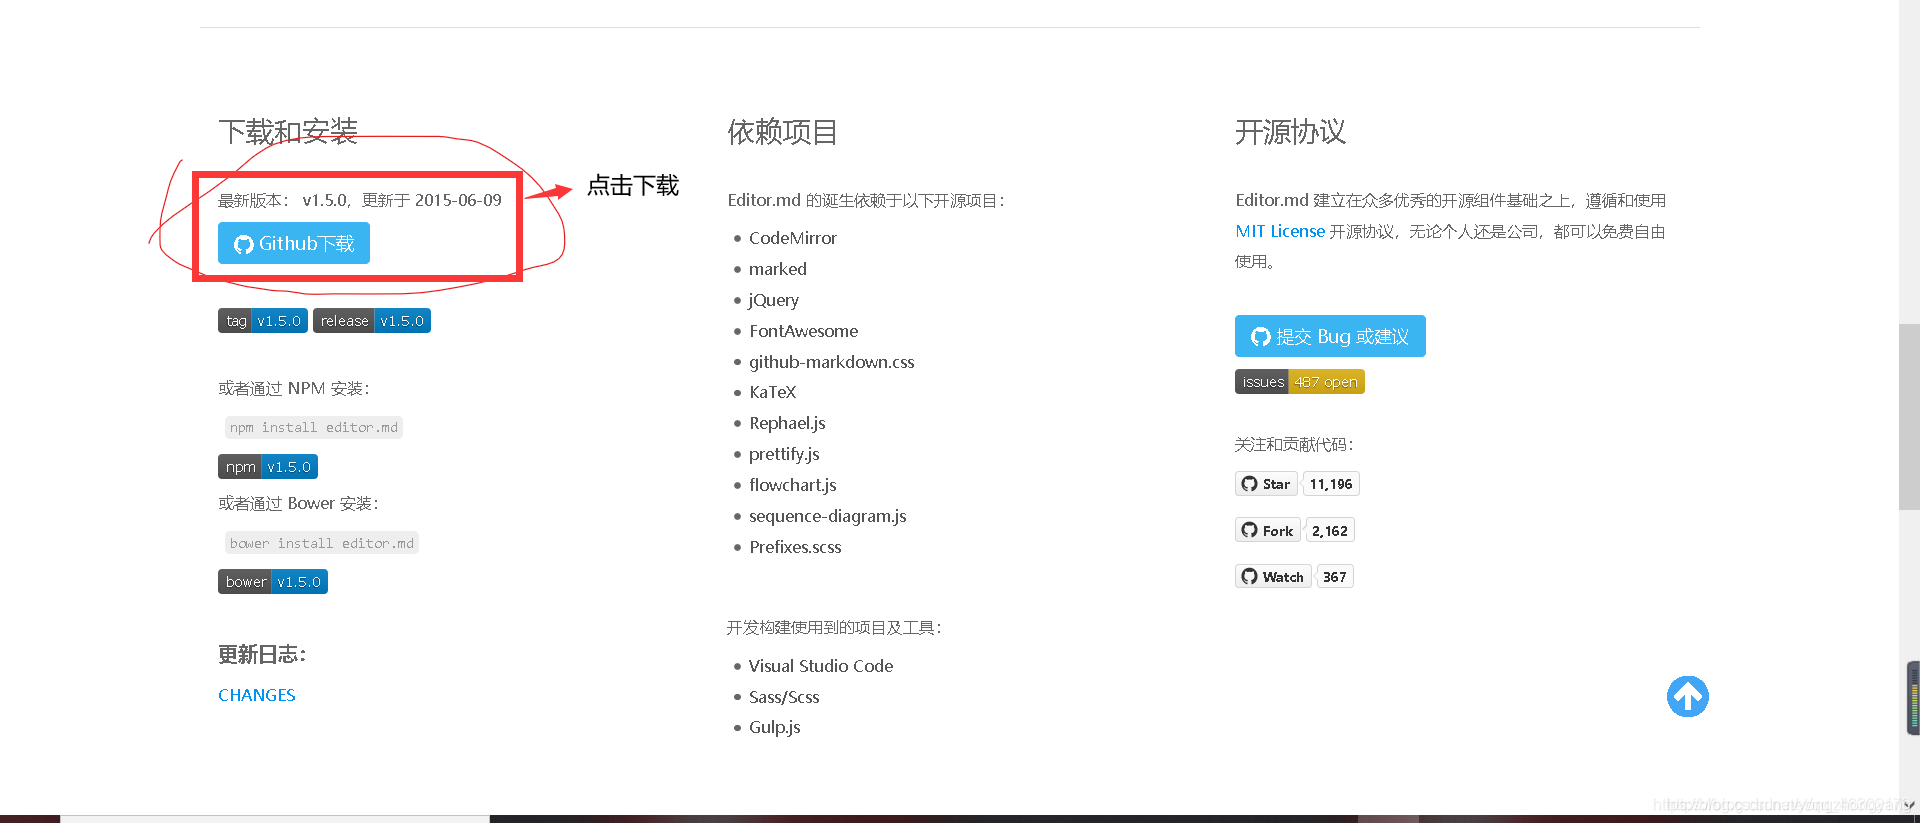Image resolution: width=1920 pixels, height=823 pixels.
Task: Click the 2,162 fork count
Action: (x=1330, y=530)
